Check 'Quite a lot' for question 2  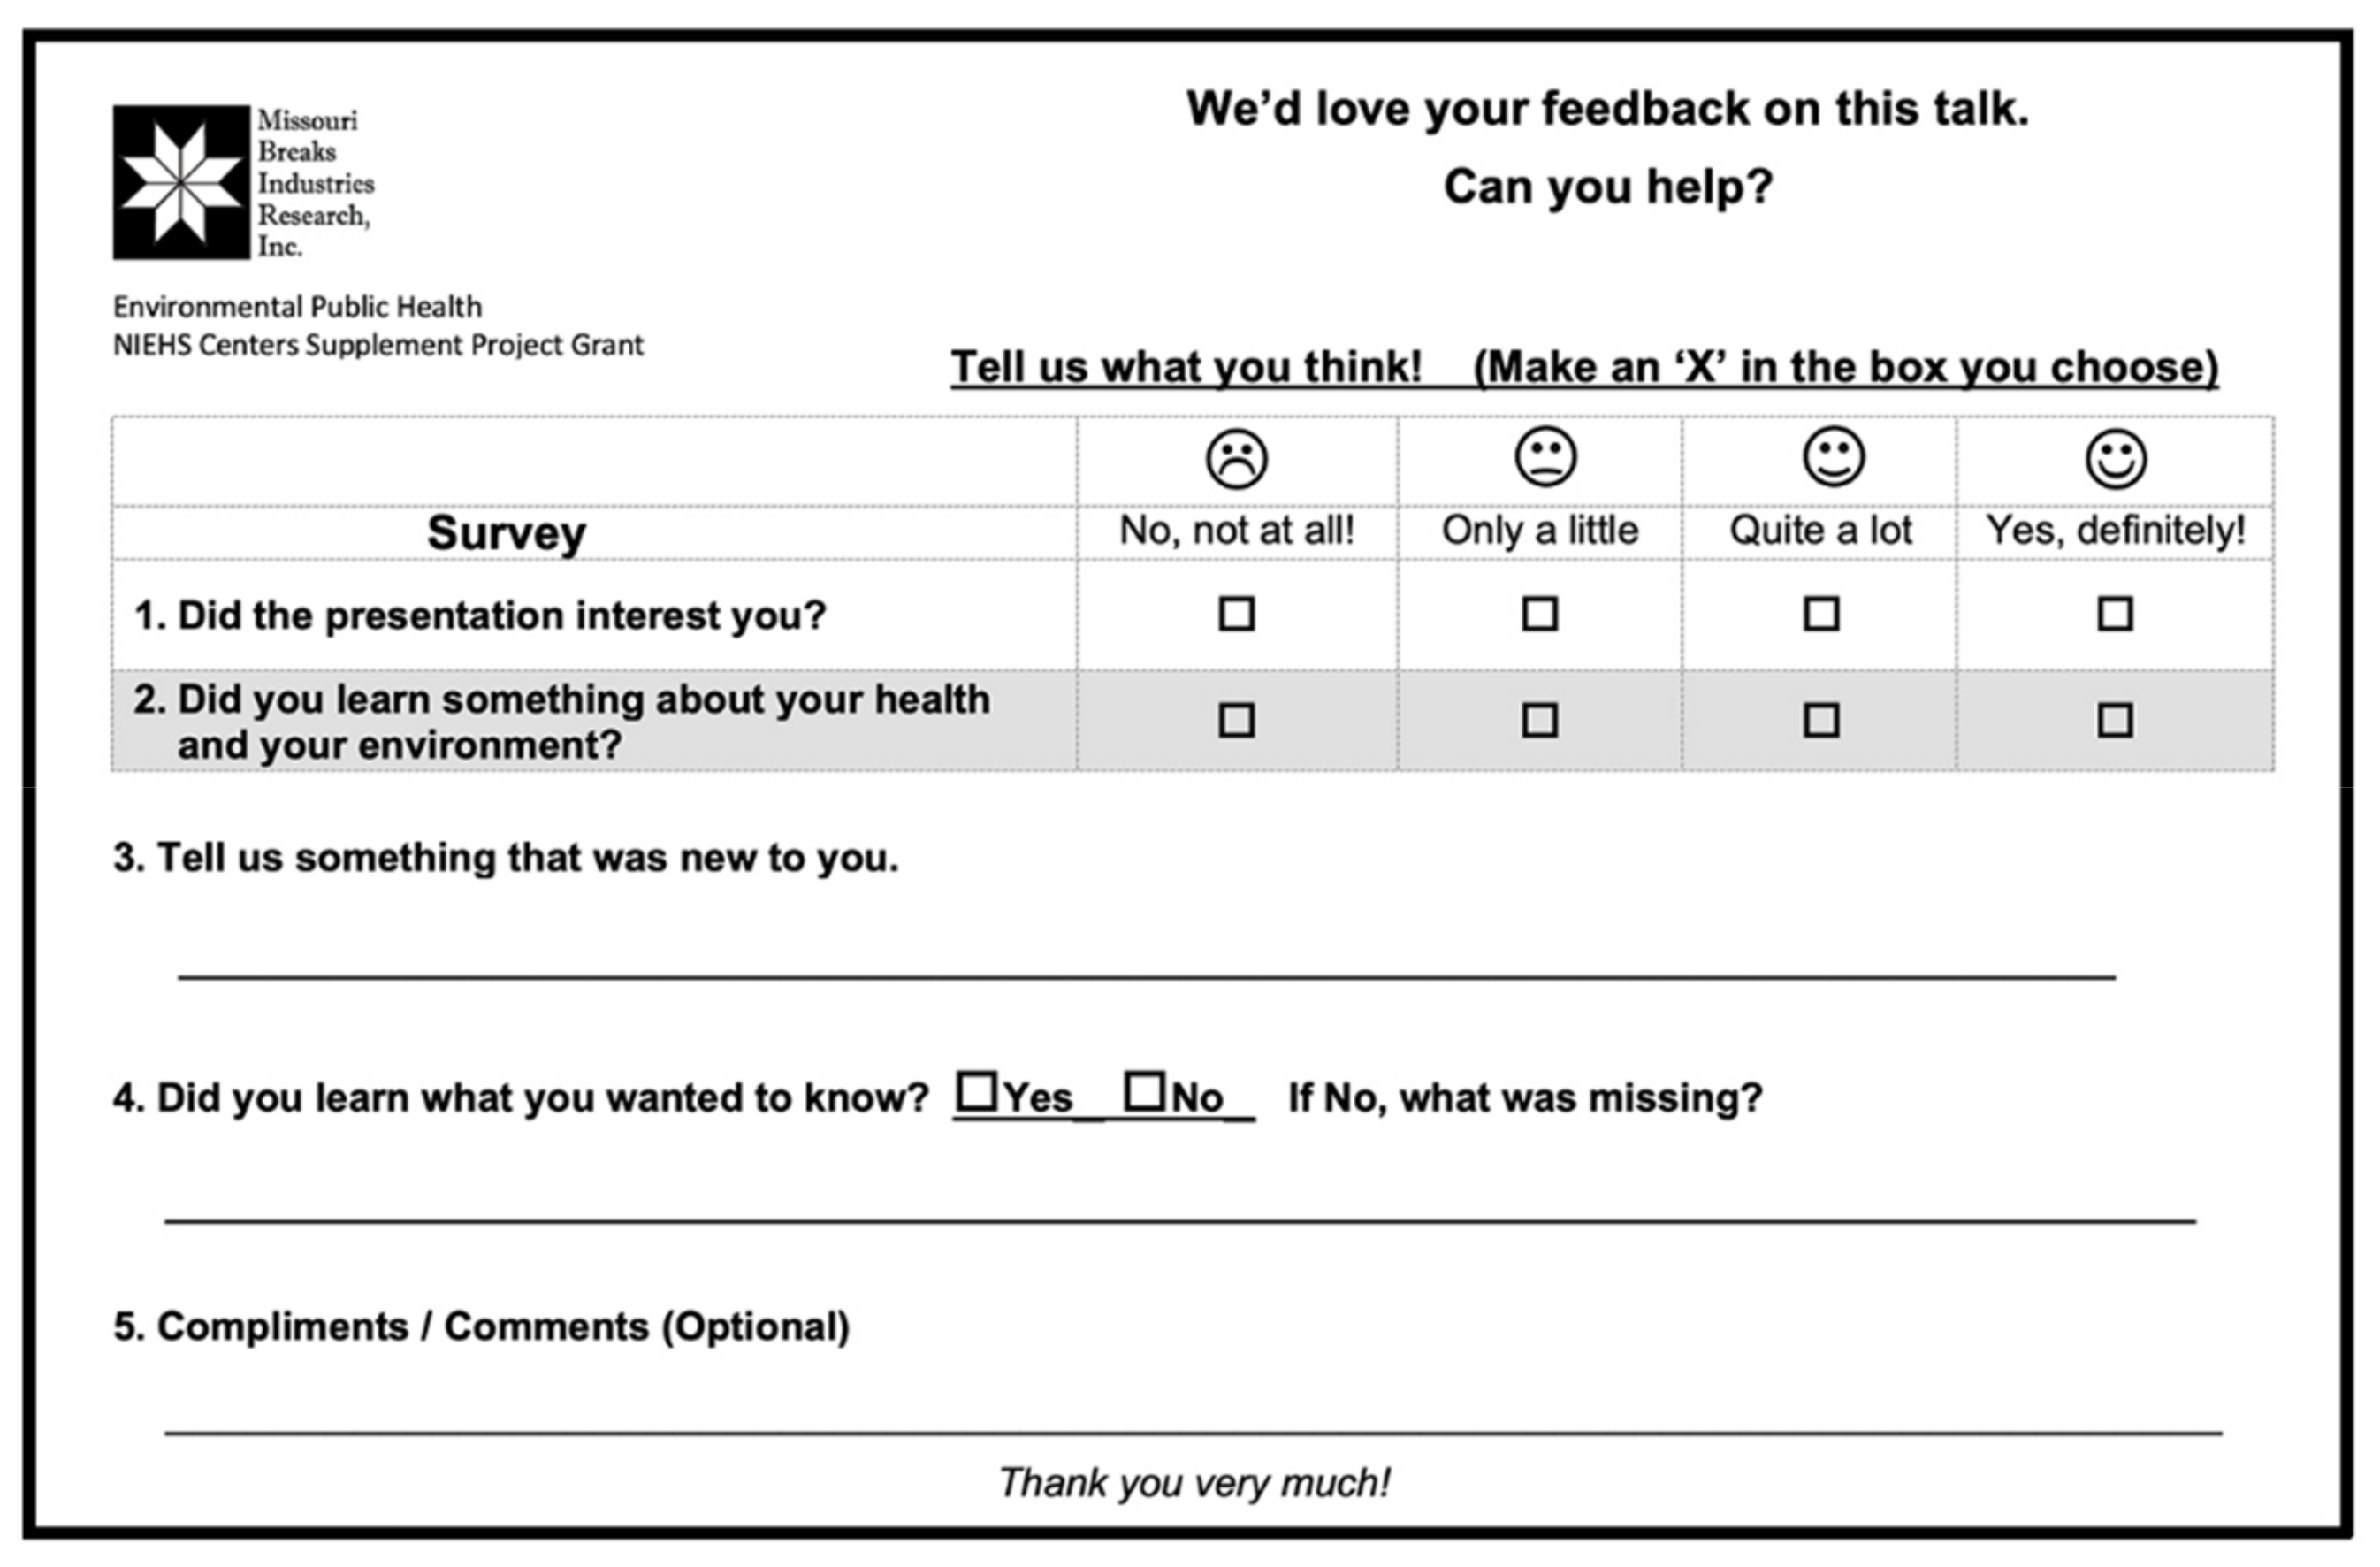(1821, 720)
